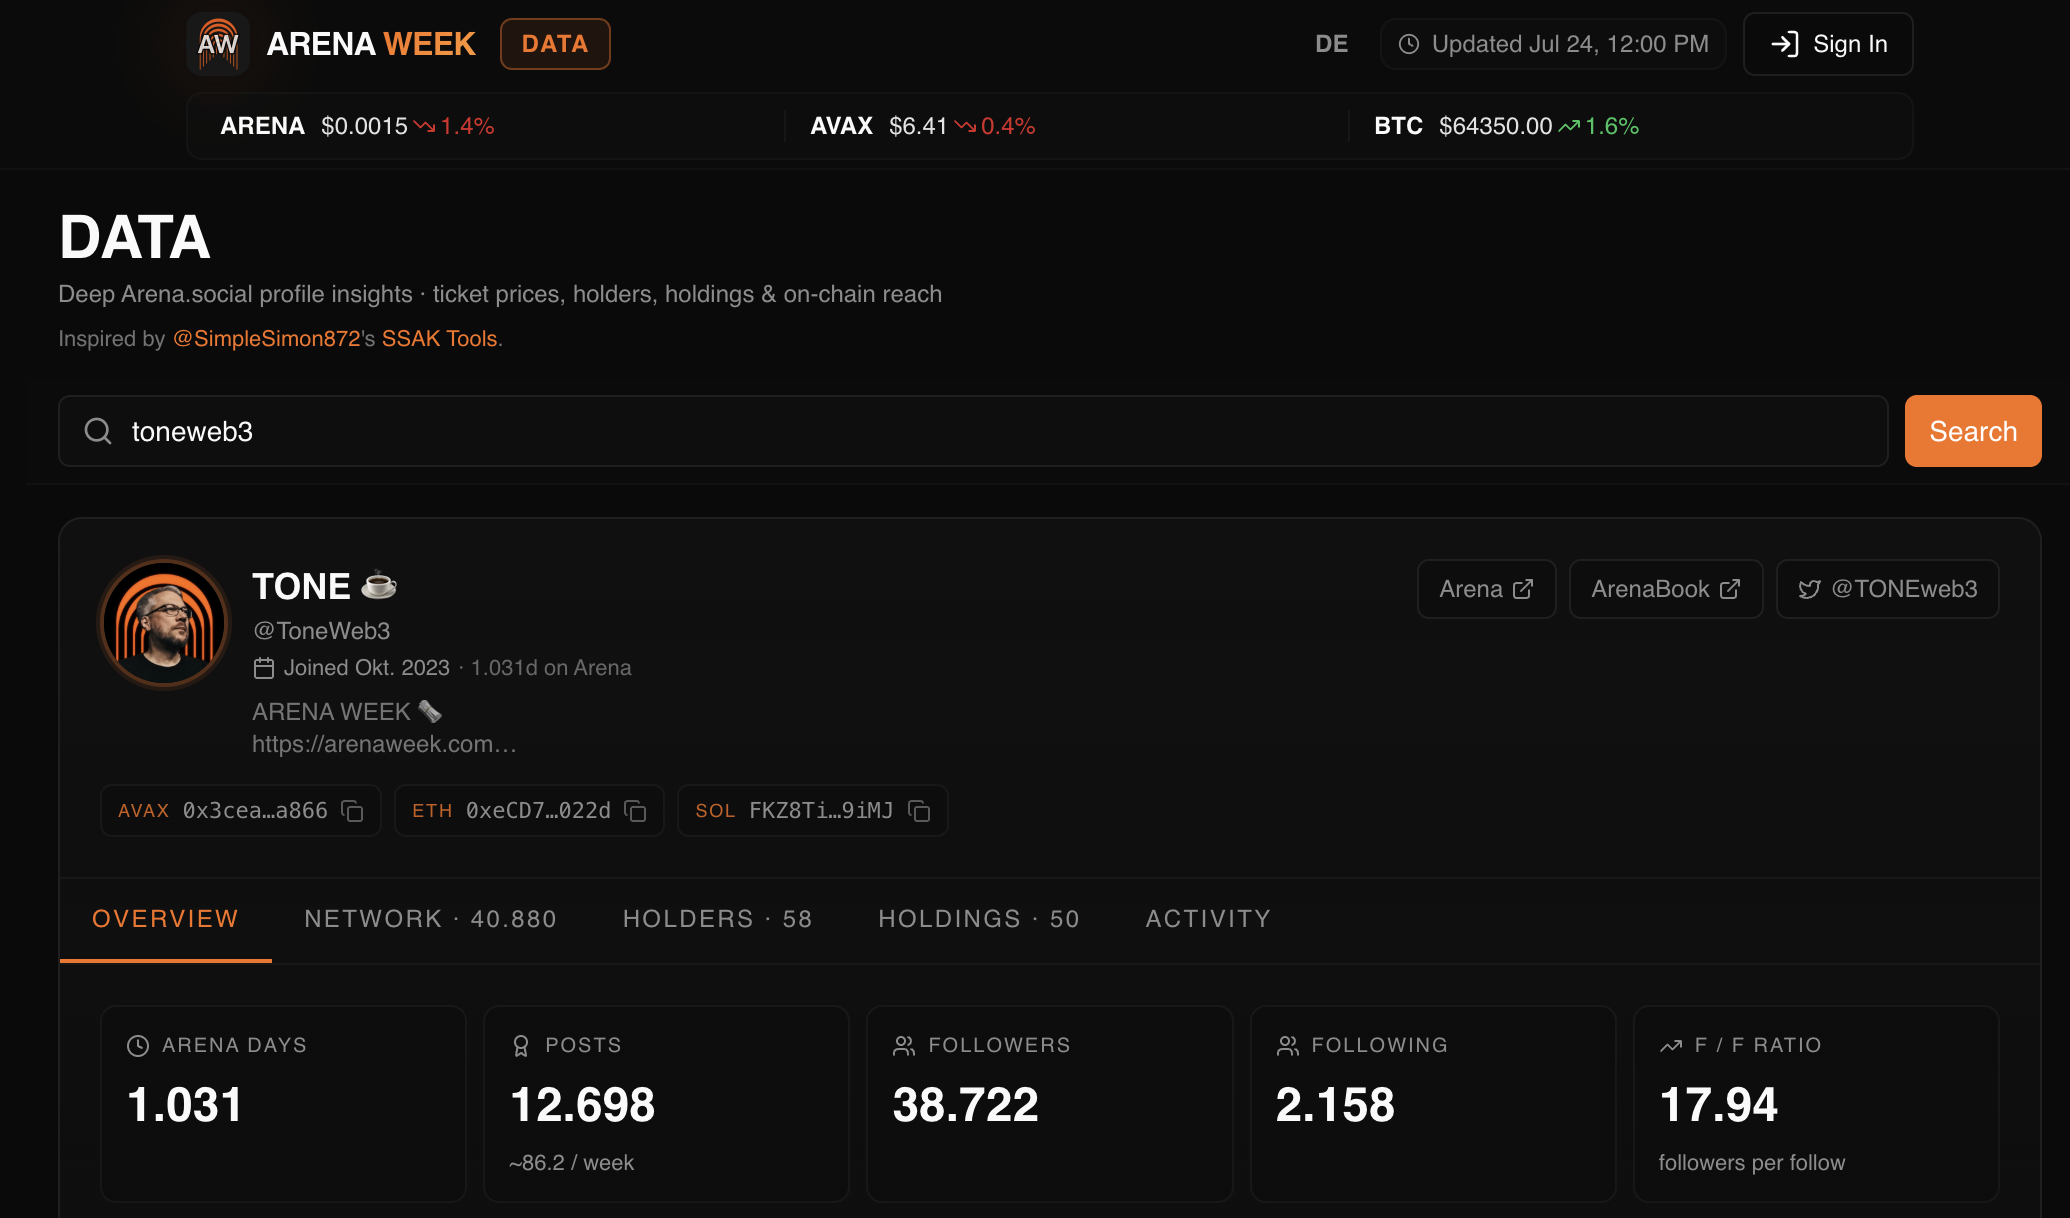Click the AVAX address 0x3cea…a866
Image resolution: width=2070 pixels, height=1218 pixels.
(255, 811)
